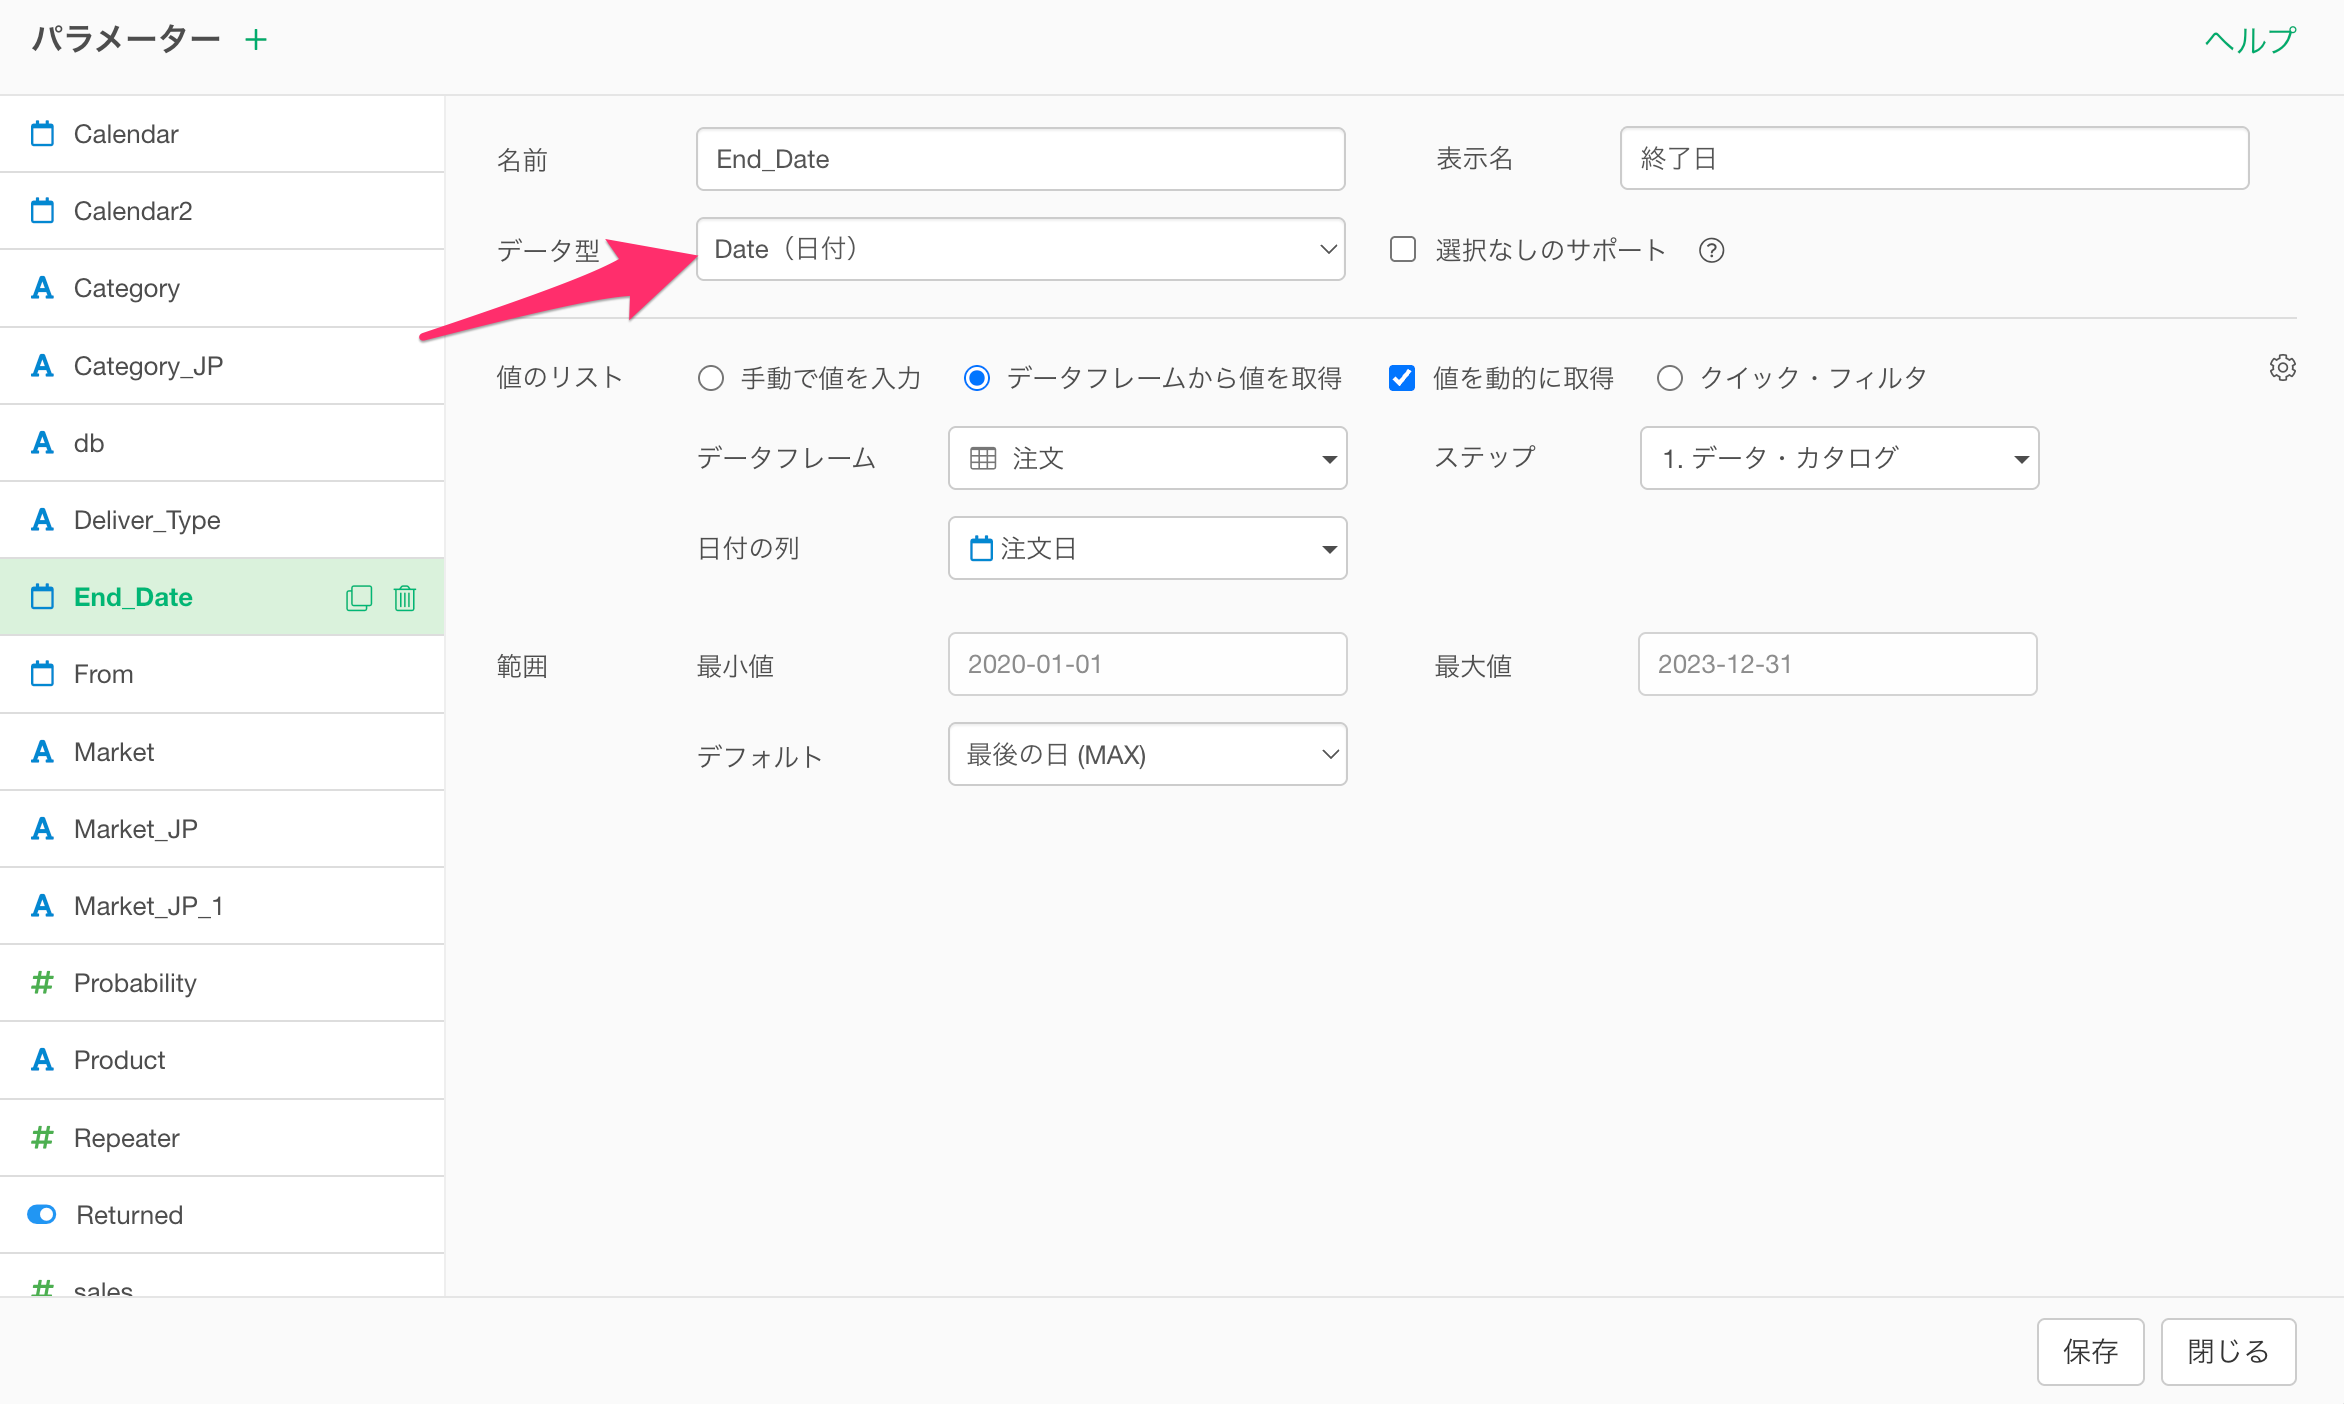This screenshot has width=2344, height=1404.
Task: Click the 閉じる button
Action: 2228,1352
